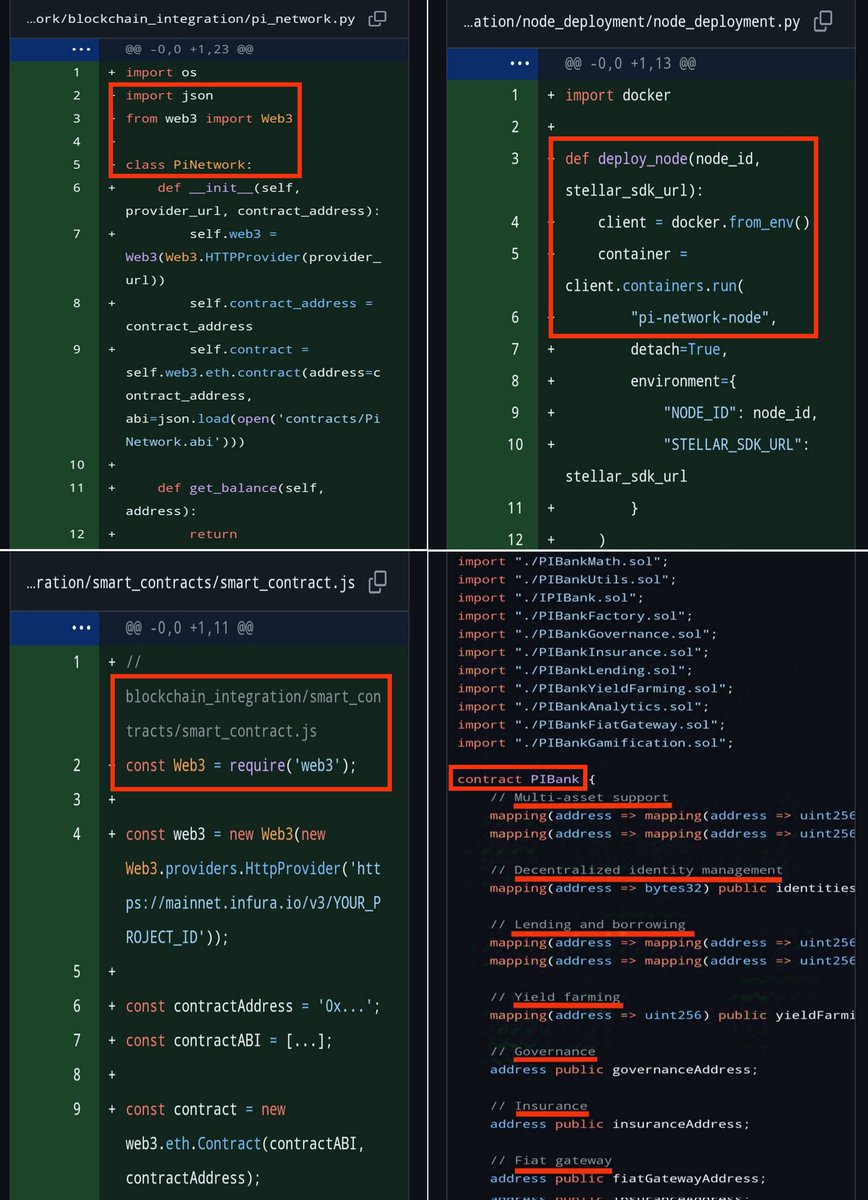Click "const contractAddress = '0x...';" line

point(253,1006)
